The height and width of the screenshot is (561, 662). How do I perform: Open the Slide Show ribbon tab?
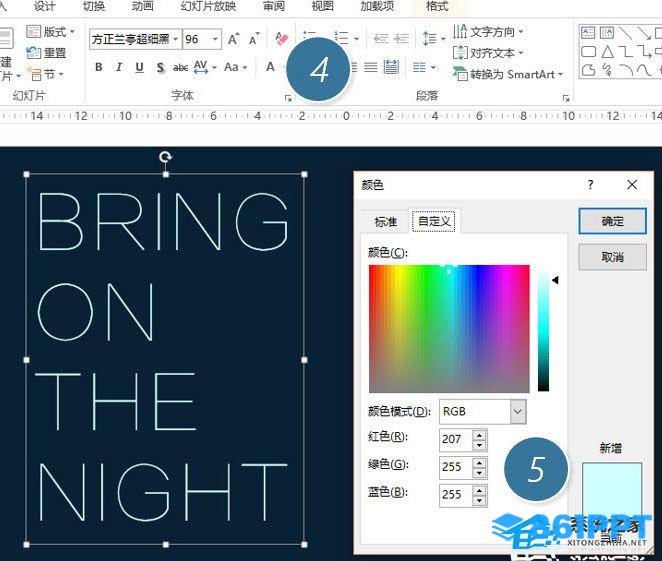click(208, 6)
